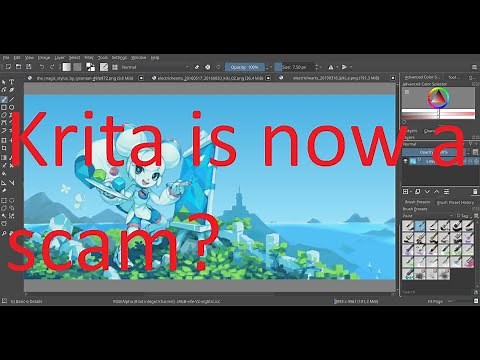Open the Edit menu
Image resolution: width=480 pixels, height=360 pixels.
(x=17, y=58)
